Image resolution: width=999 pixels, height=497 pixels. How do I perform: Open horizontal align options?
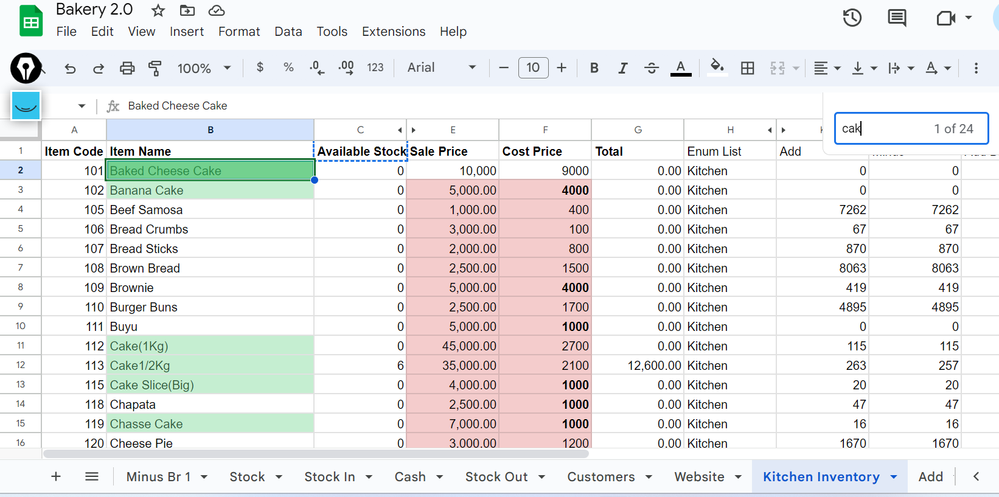(827, 68)
